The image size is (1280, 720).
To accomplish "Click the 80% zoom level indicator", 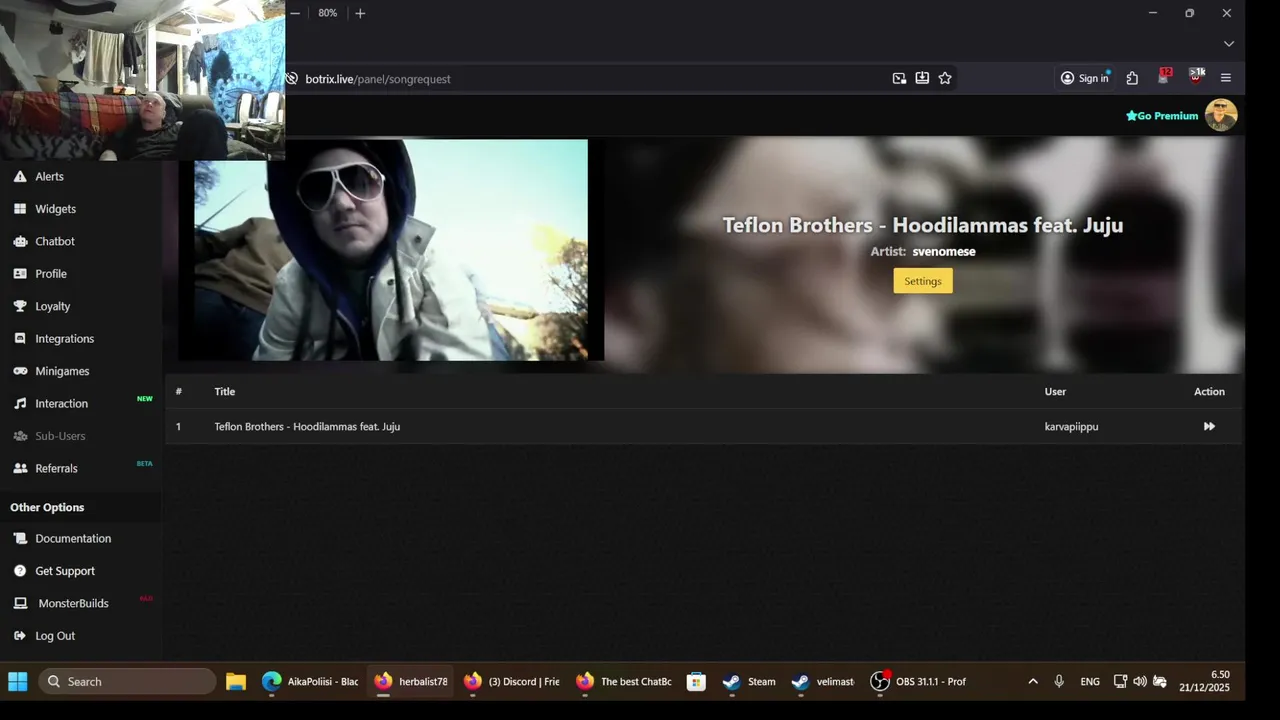I will pos(328,13).
